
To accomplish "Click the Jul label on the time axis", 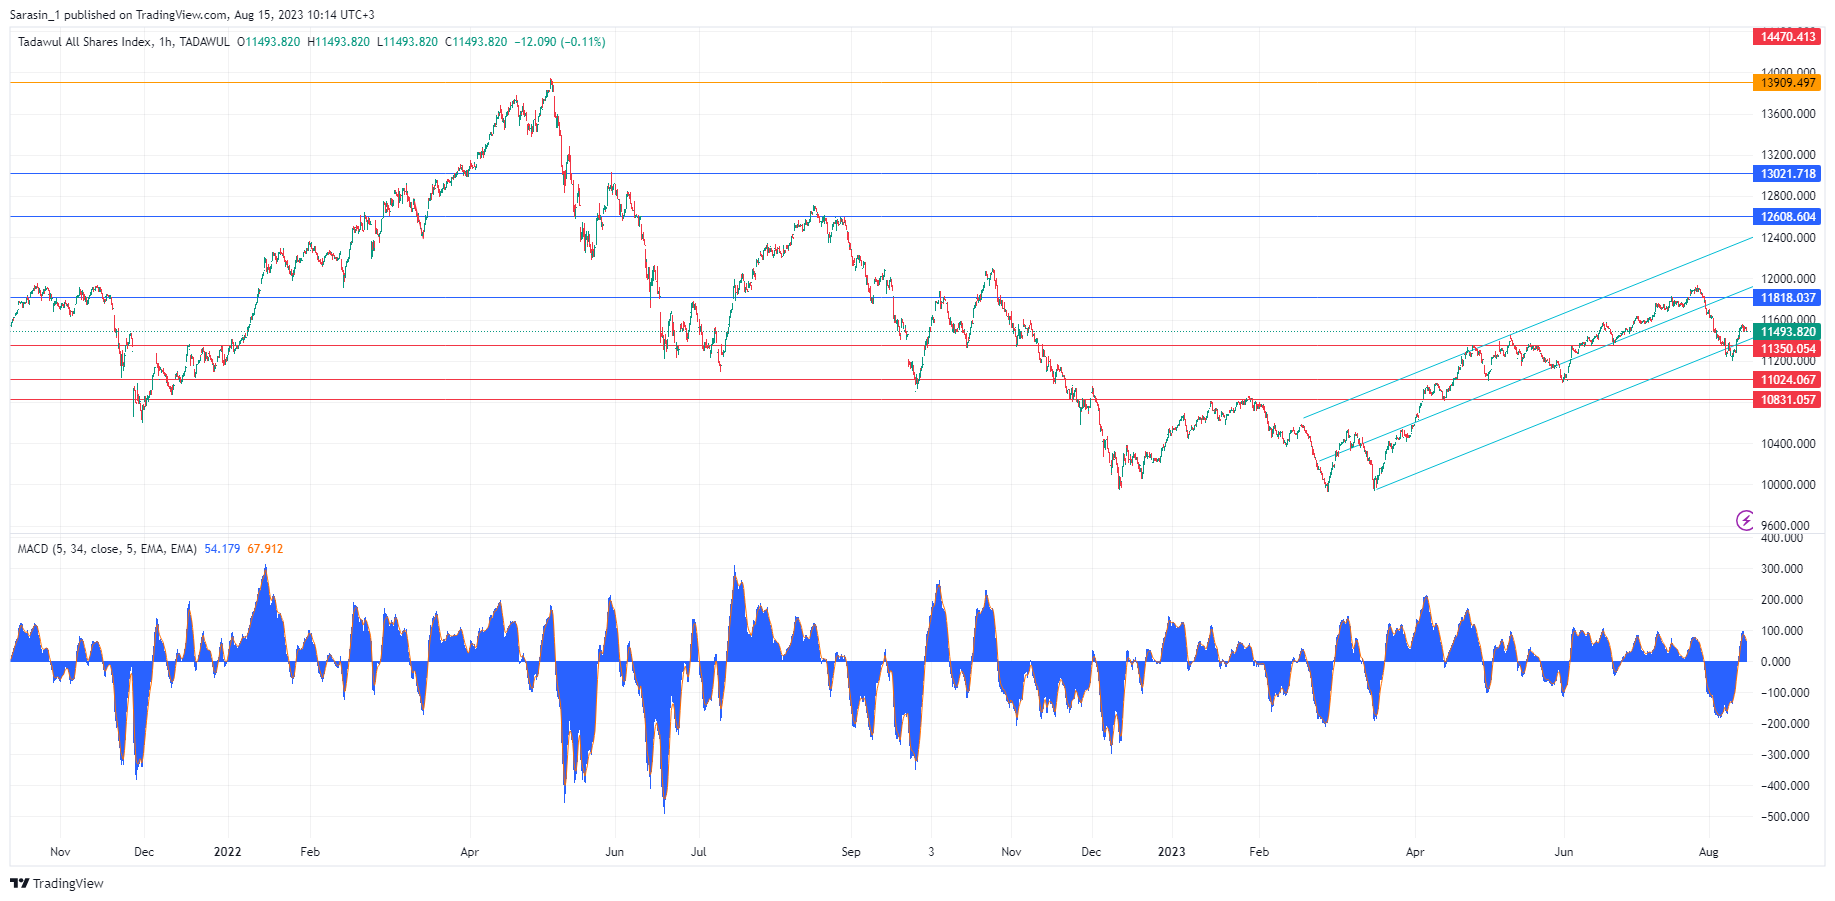I will [698, 852].
